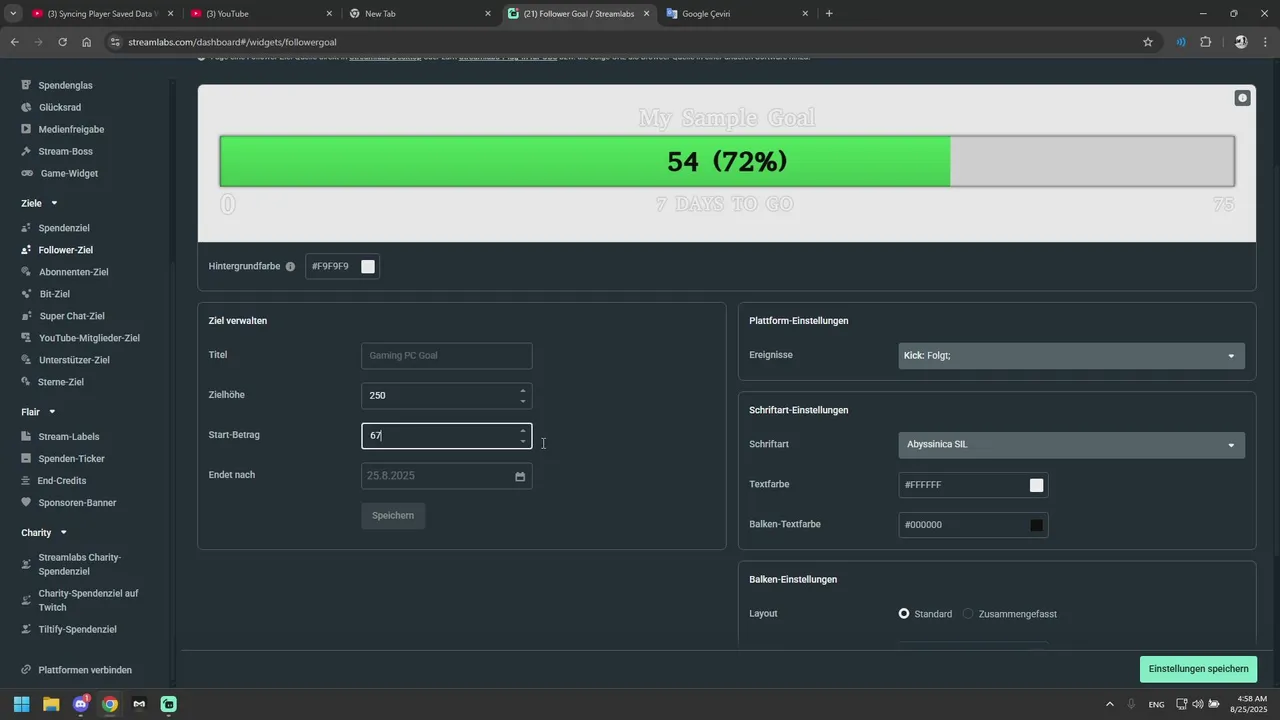Open the Ereignisse dropdown
Screen dimensions: 1280x720
pos(1071,355)
